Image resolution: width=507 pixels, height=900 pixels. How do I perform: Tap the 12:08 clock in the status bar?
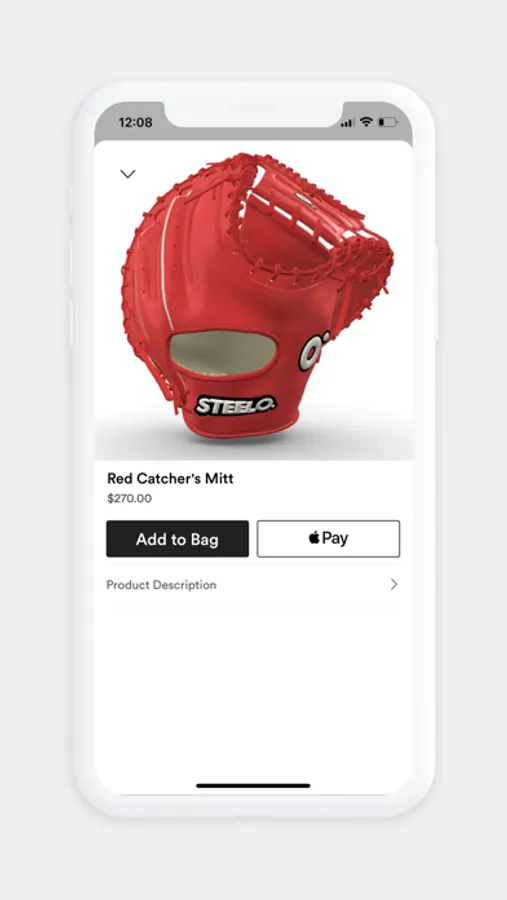coord(136,122)
